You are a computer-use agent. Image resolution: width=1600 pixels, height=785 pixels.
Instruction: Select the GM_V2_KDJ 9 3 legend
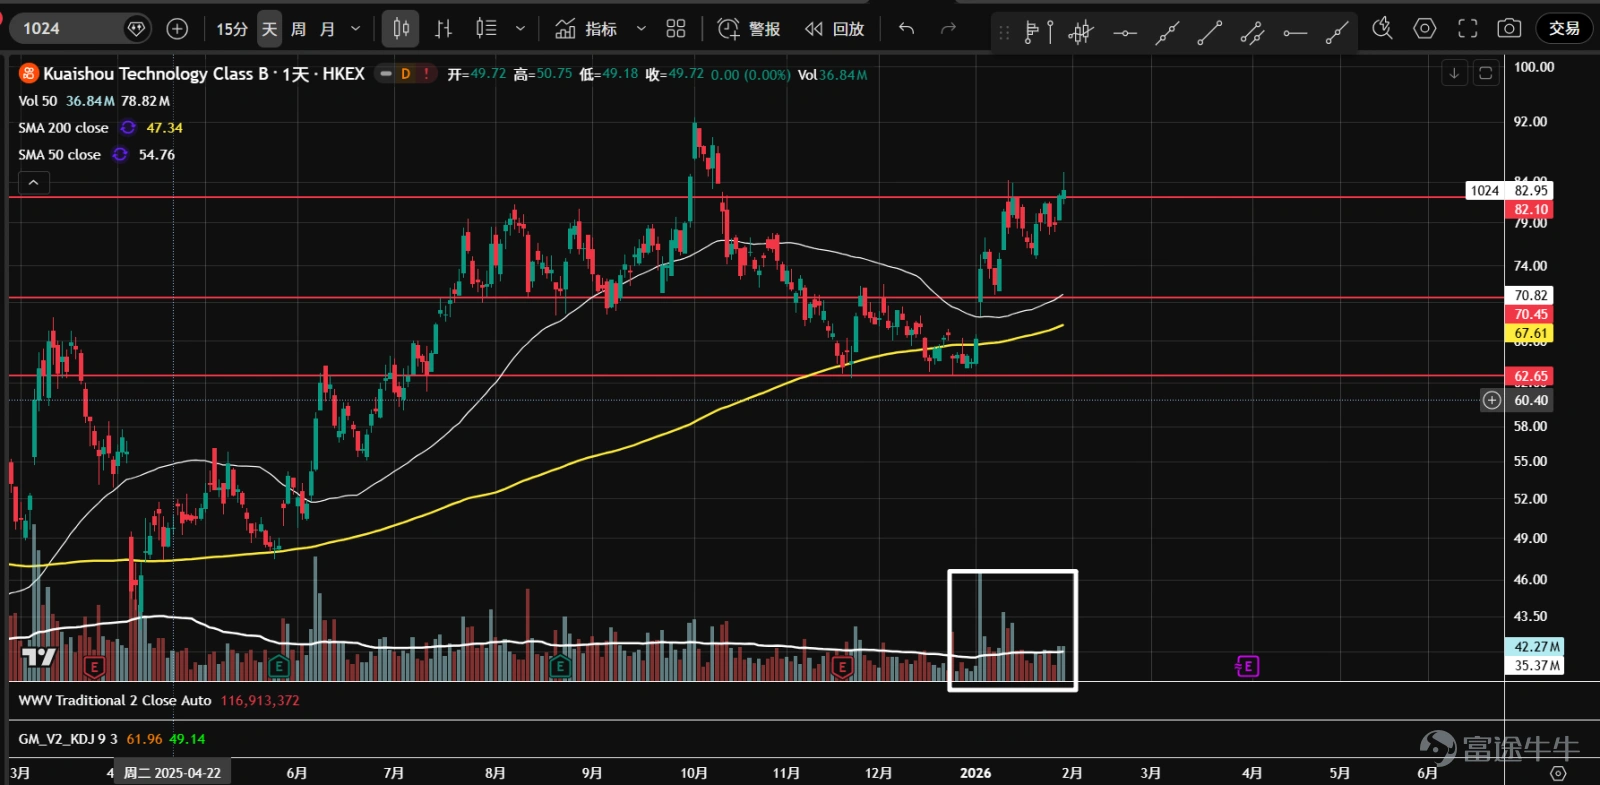click(x=68, y=739)
